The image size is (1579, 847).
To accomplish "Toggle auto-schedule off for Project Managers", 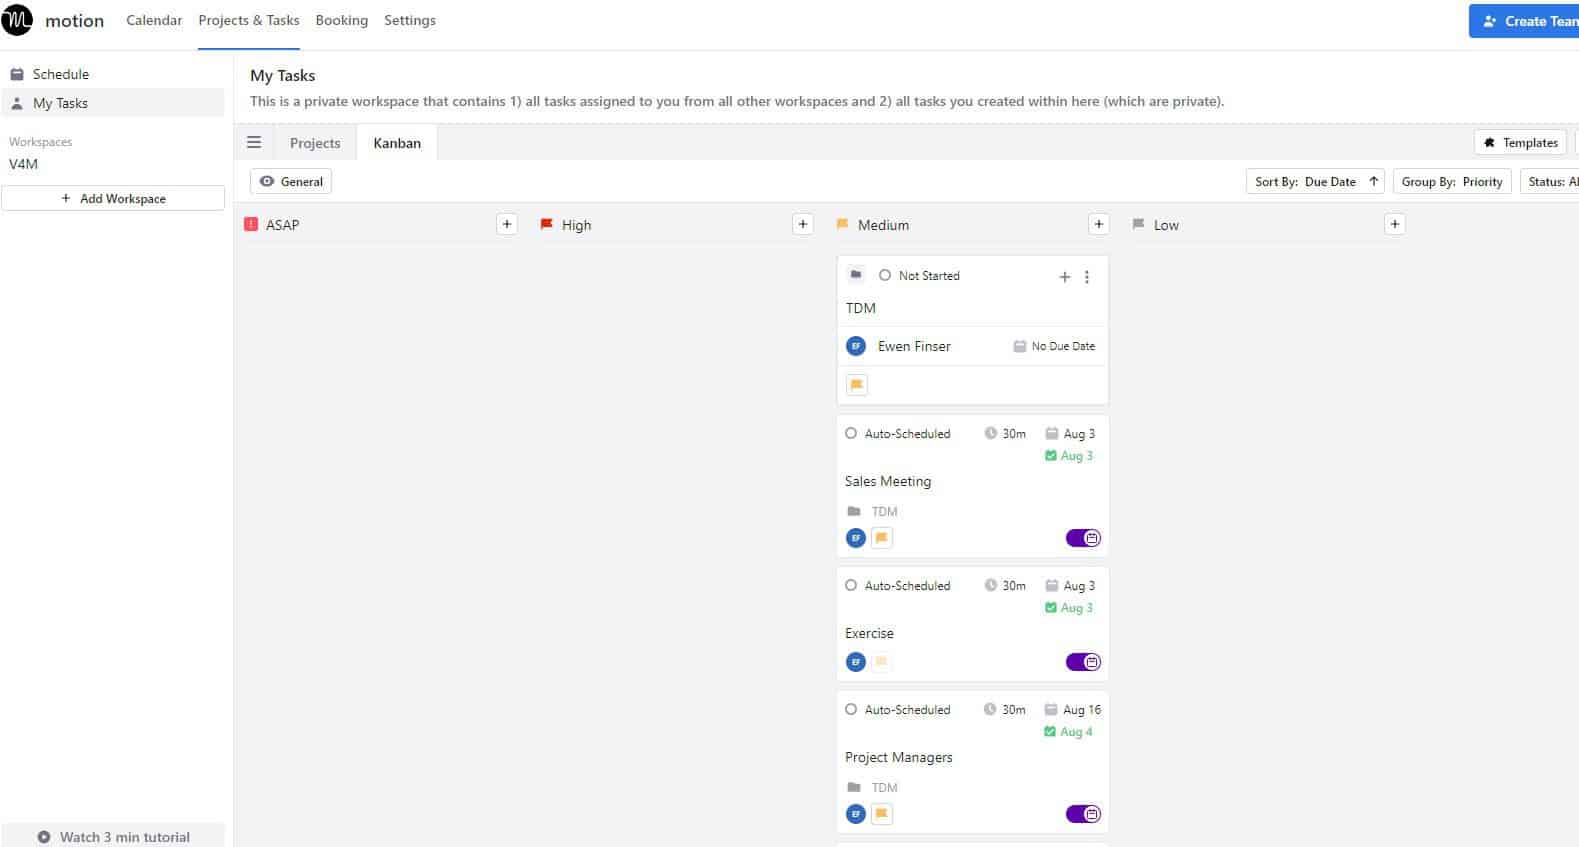I will [1083, 814].
